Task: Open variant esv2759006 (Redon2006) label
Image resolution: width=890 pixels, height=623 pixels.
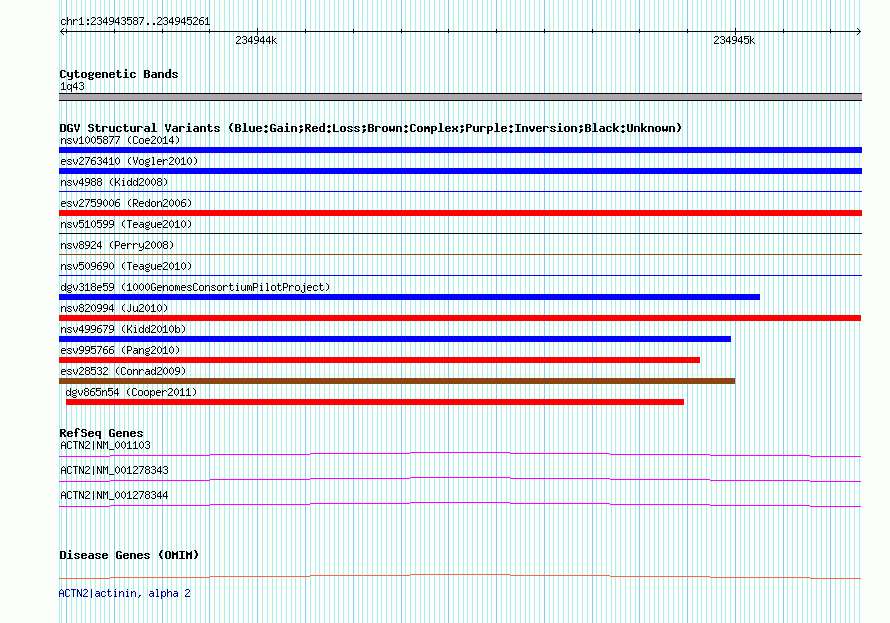Action: coord(126,203)
